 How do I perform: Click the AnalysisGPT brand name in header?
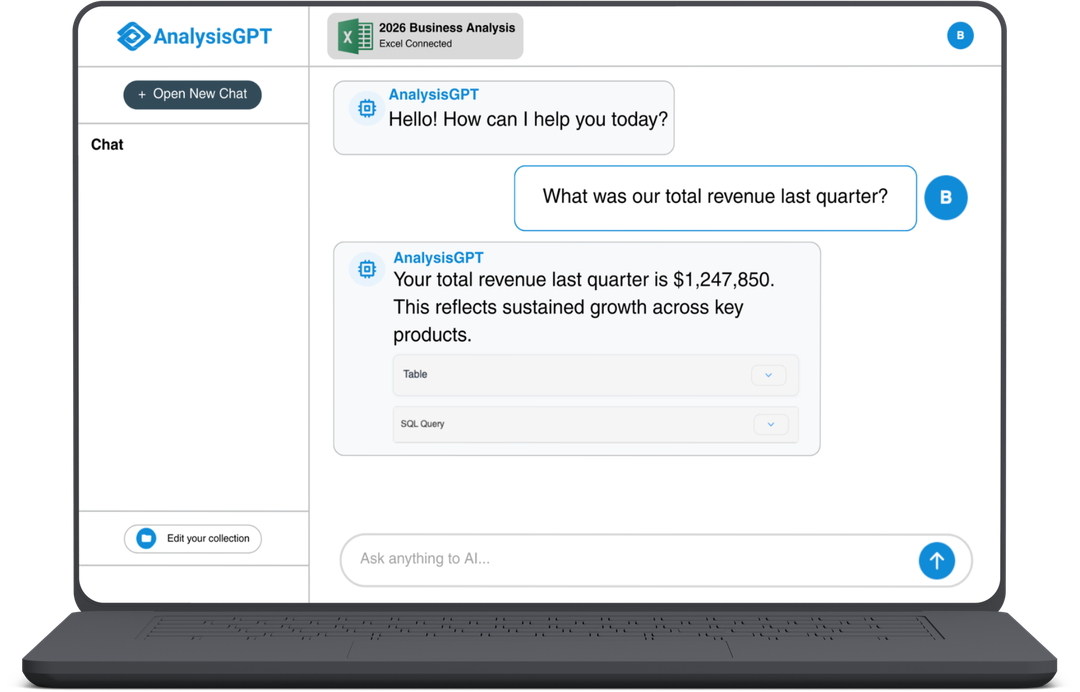coord(212,37)
